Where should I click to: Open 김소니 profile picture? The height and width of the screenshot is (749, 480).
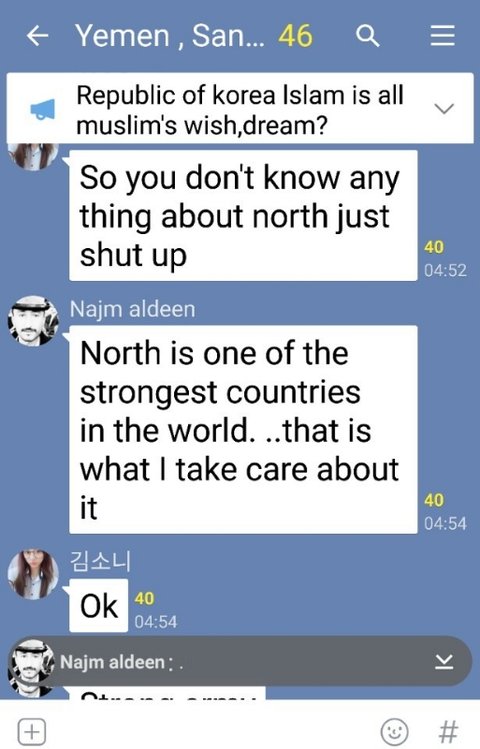[33, 574]
